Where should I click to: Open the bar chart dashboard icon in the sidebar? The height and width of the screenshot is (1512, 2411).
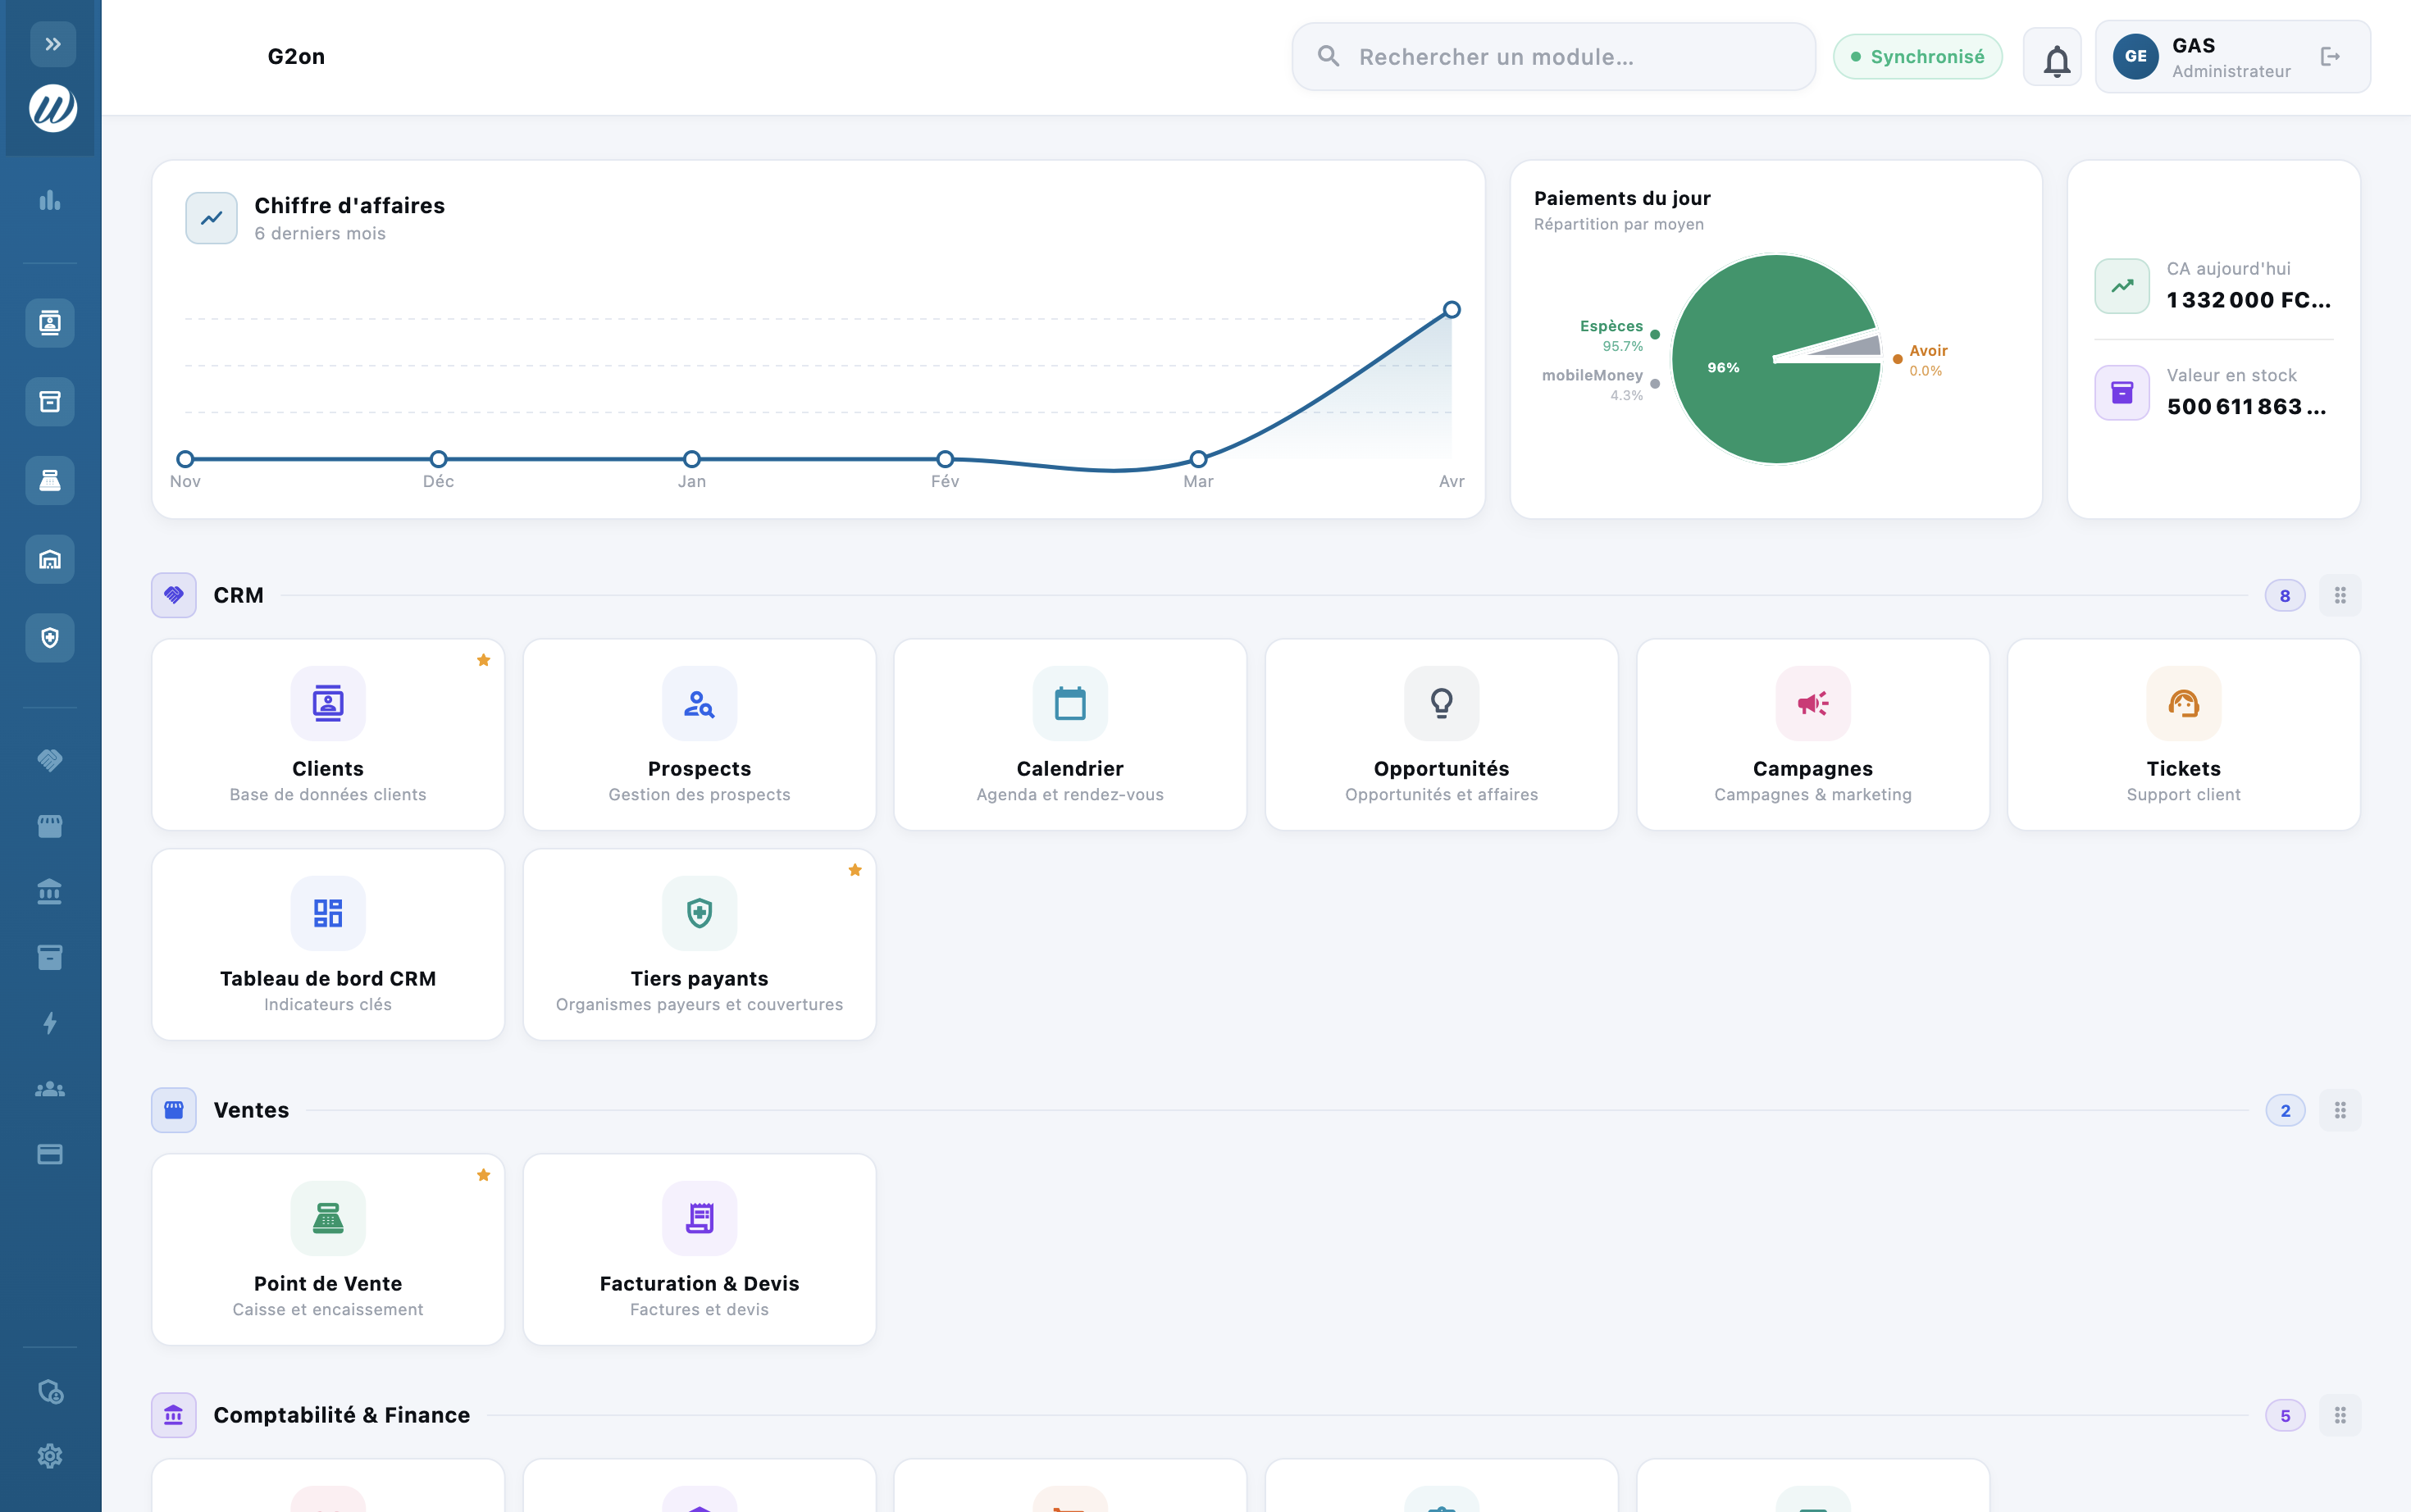point(50,201)
